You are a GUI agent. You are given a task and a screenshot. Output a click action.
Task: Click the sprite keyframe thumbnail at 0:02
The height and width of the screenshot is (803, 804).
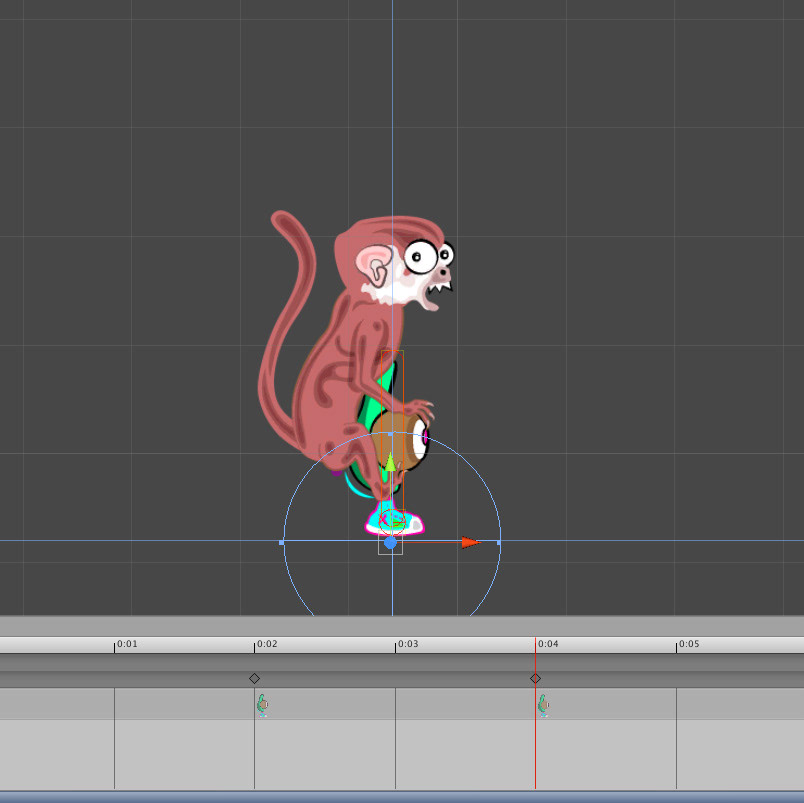(x=263, y=705)
